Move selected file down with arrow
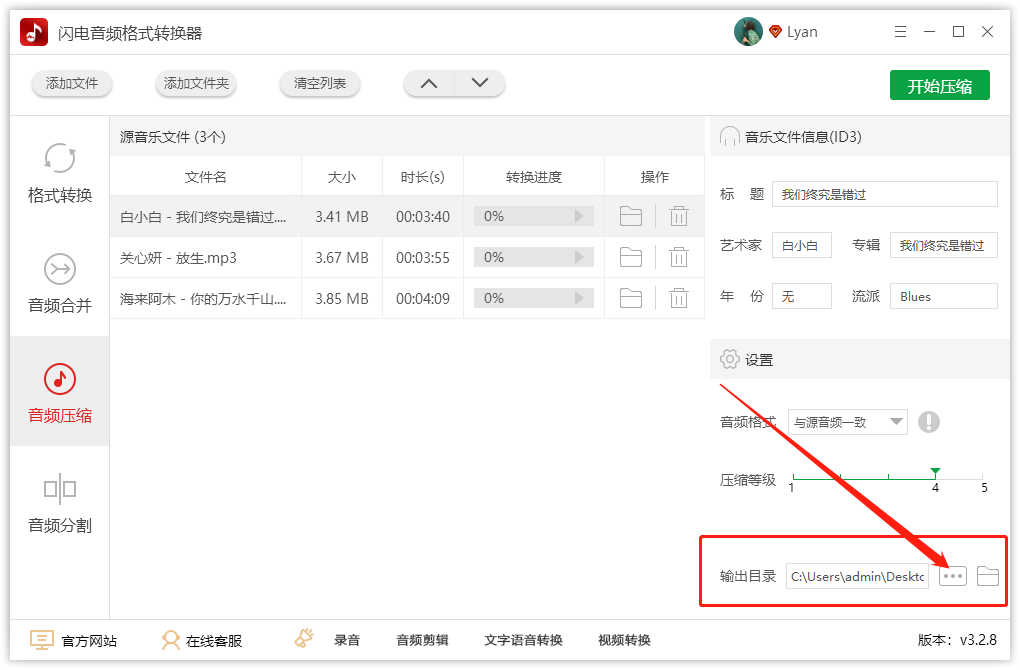 coord(480,84)
